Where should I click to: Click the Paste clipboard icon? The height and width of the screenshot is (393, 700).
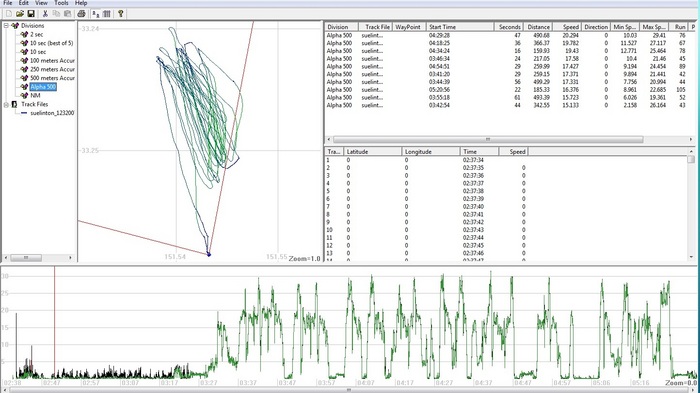tap(67, 14)
